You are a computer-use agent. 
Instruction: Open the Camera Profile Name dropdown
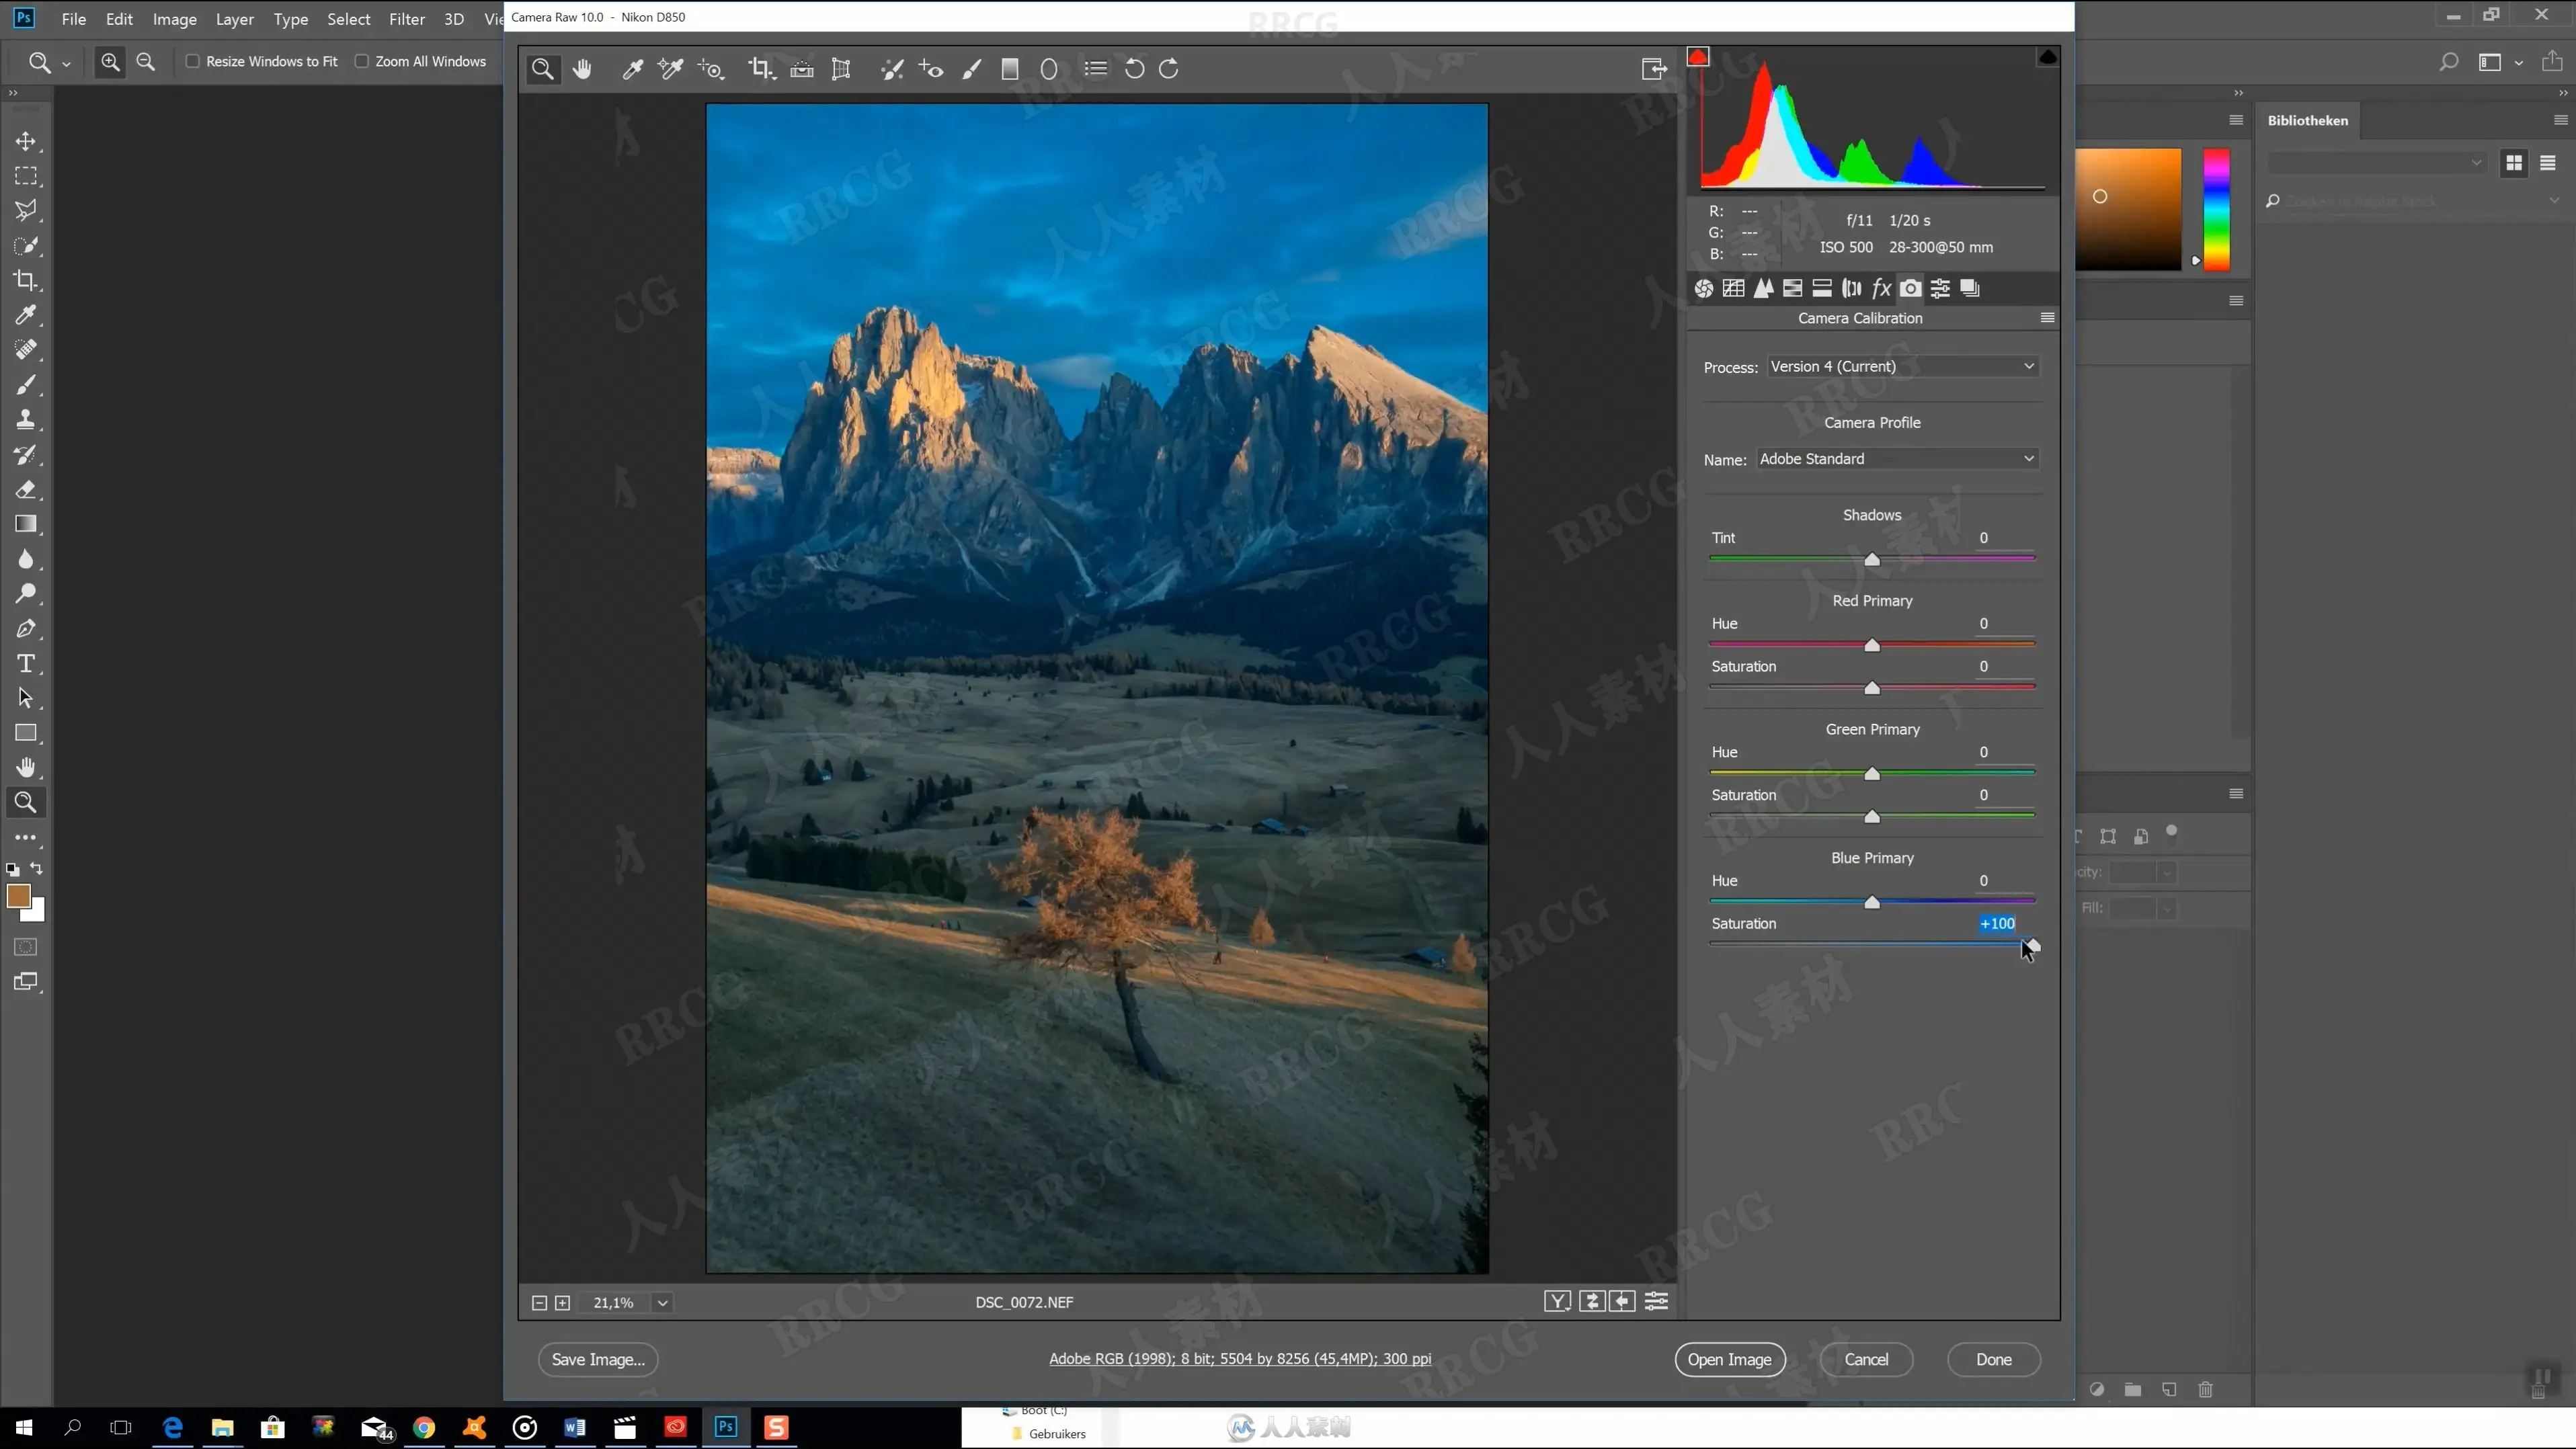[x=1897, y=459]
